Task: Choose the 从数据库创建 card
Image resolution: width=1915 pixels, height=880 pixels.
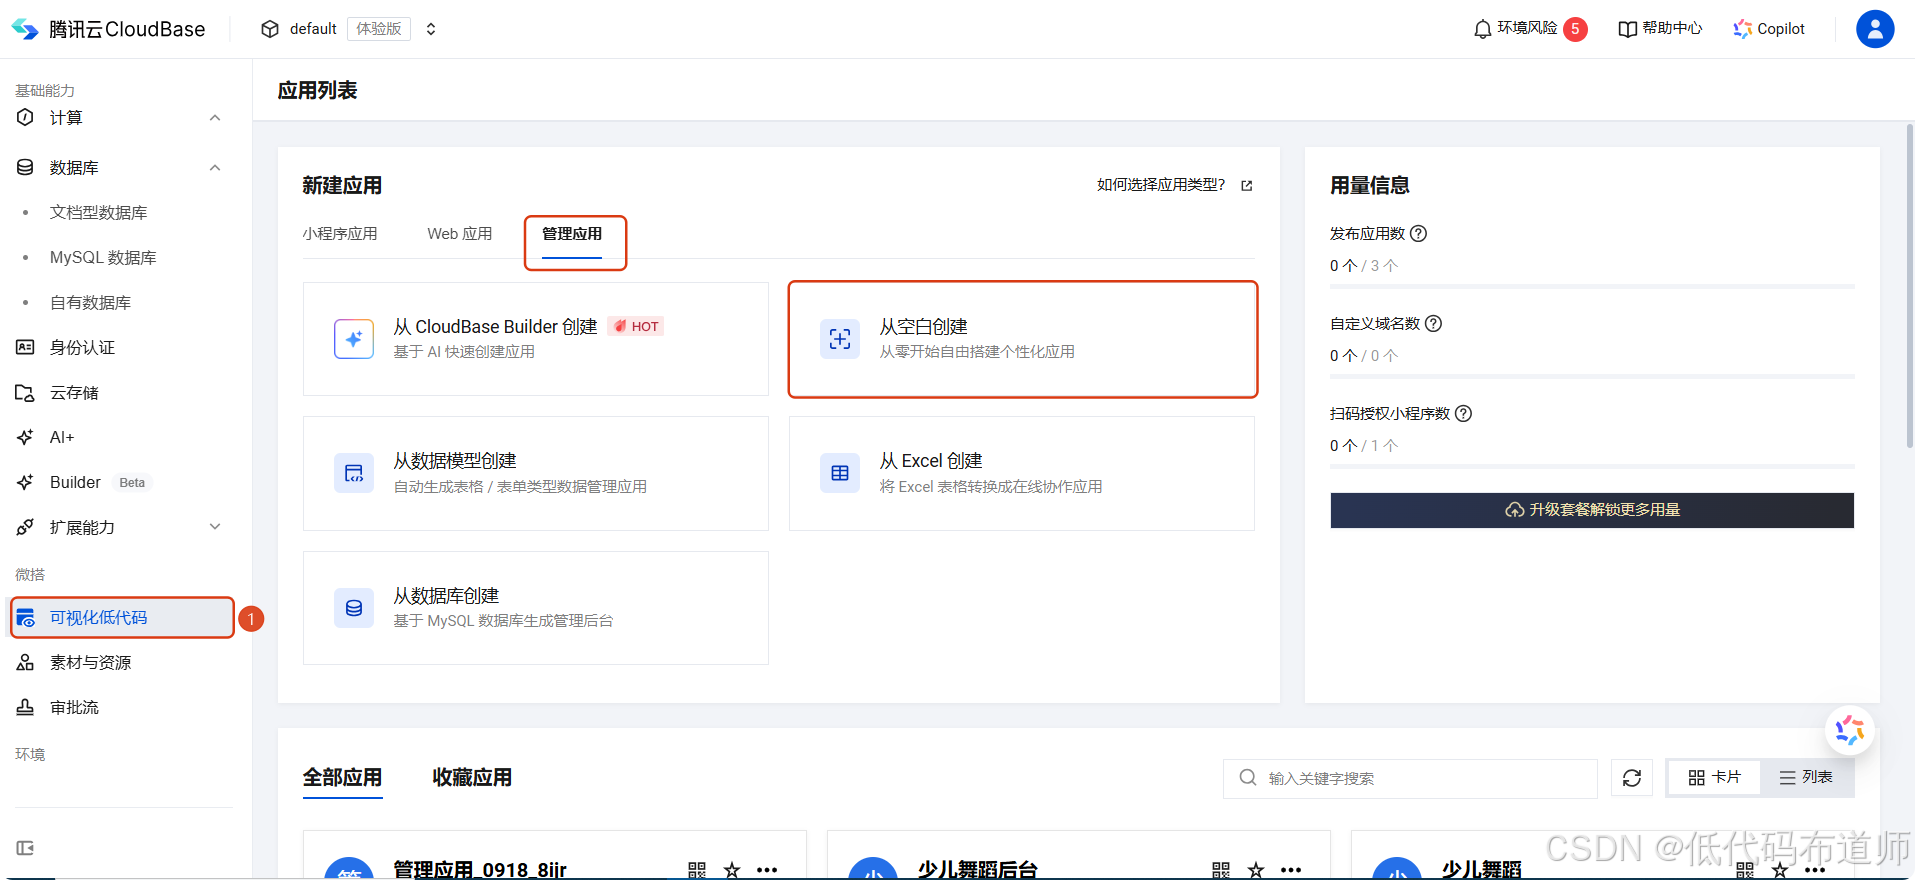Action: 536,608
